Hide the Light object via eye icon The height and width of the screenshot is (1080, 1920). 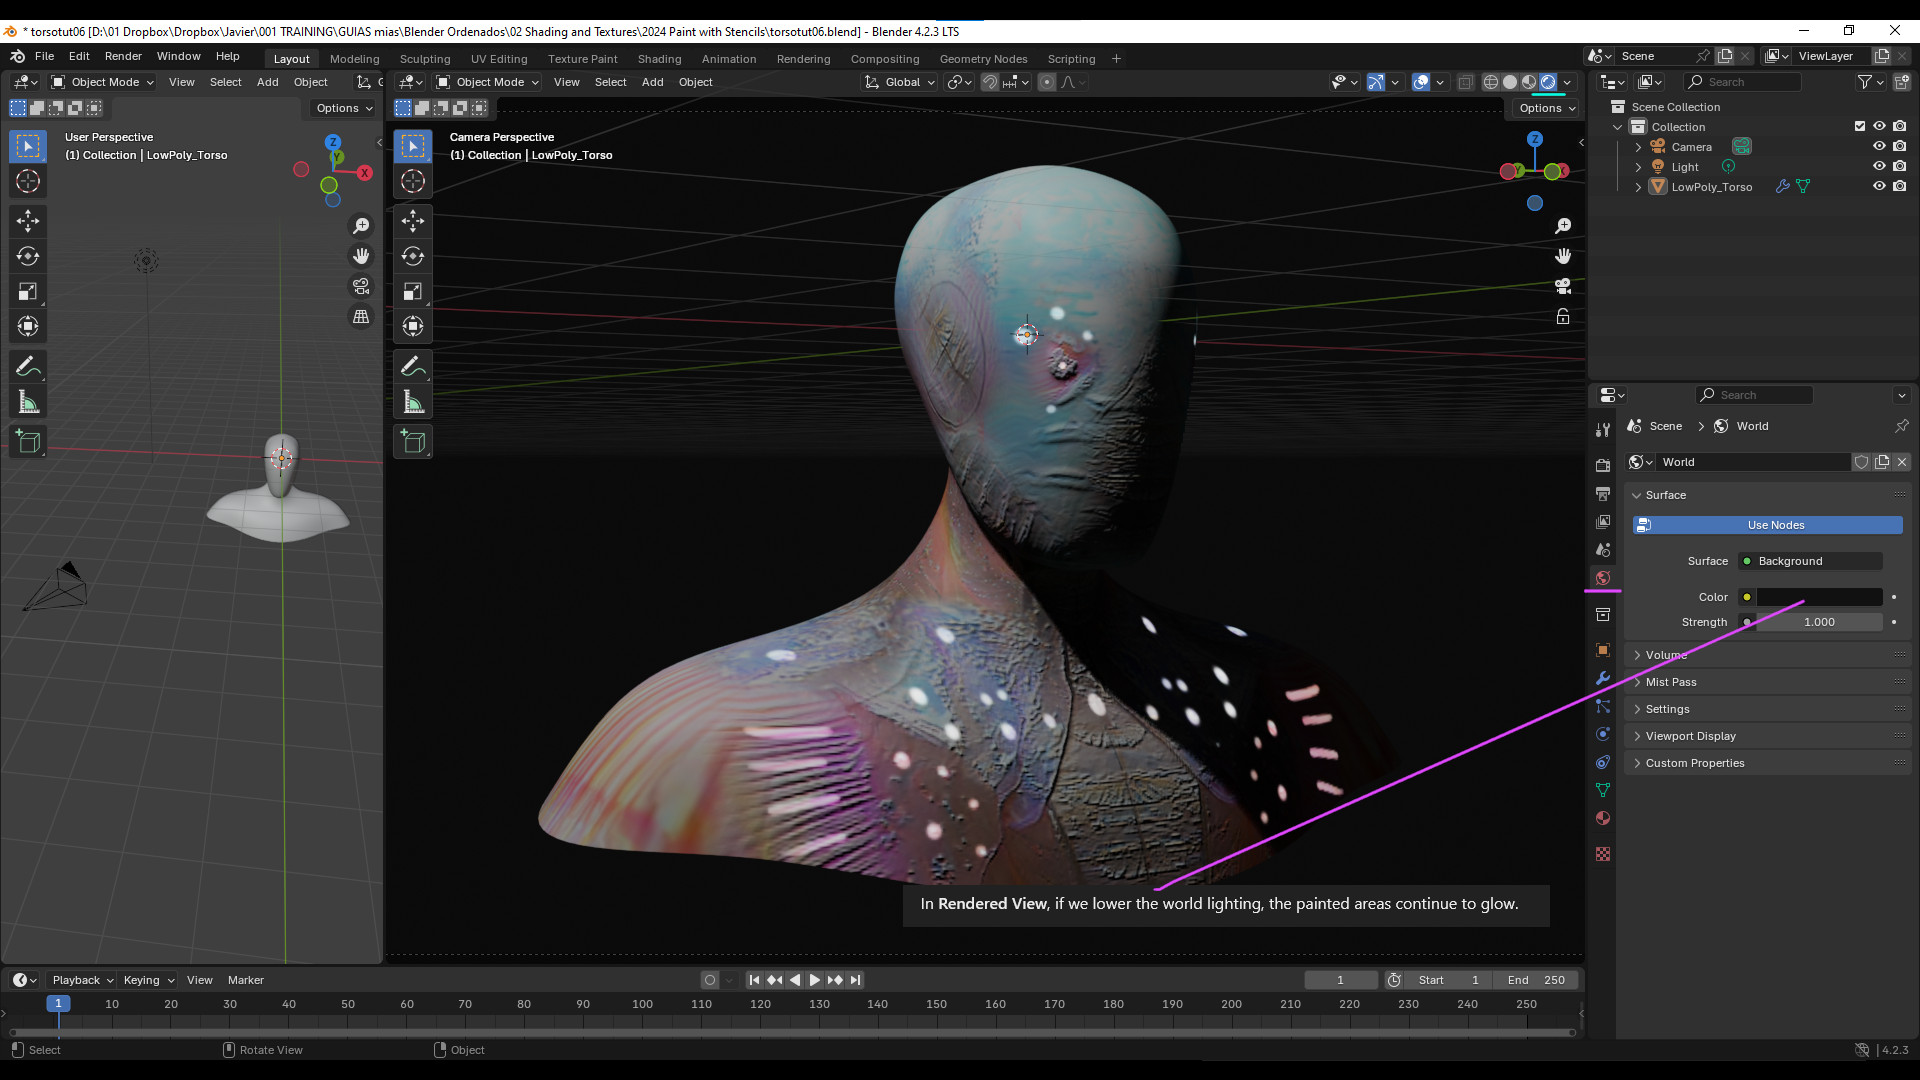[1879, 167]
